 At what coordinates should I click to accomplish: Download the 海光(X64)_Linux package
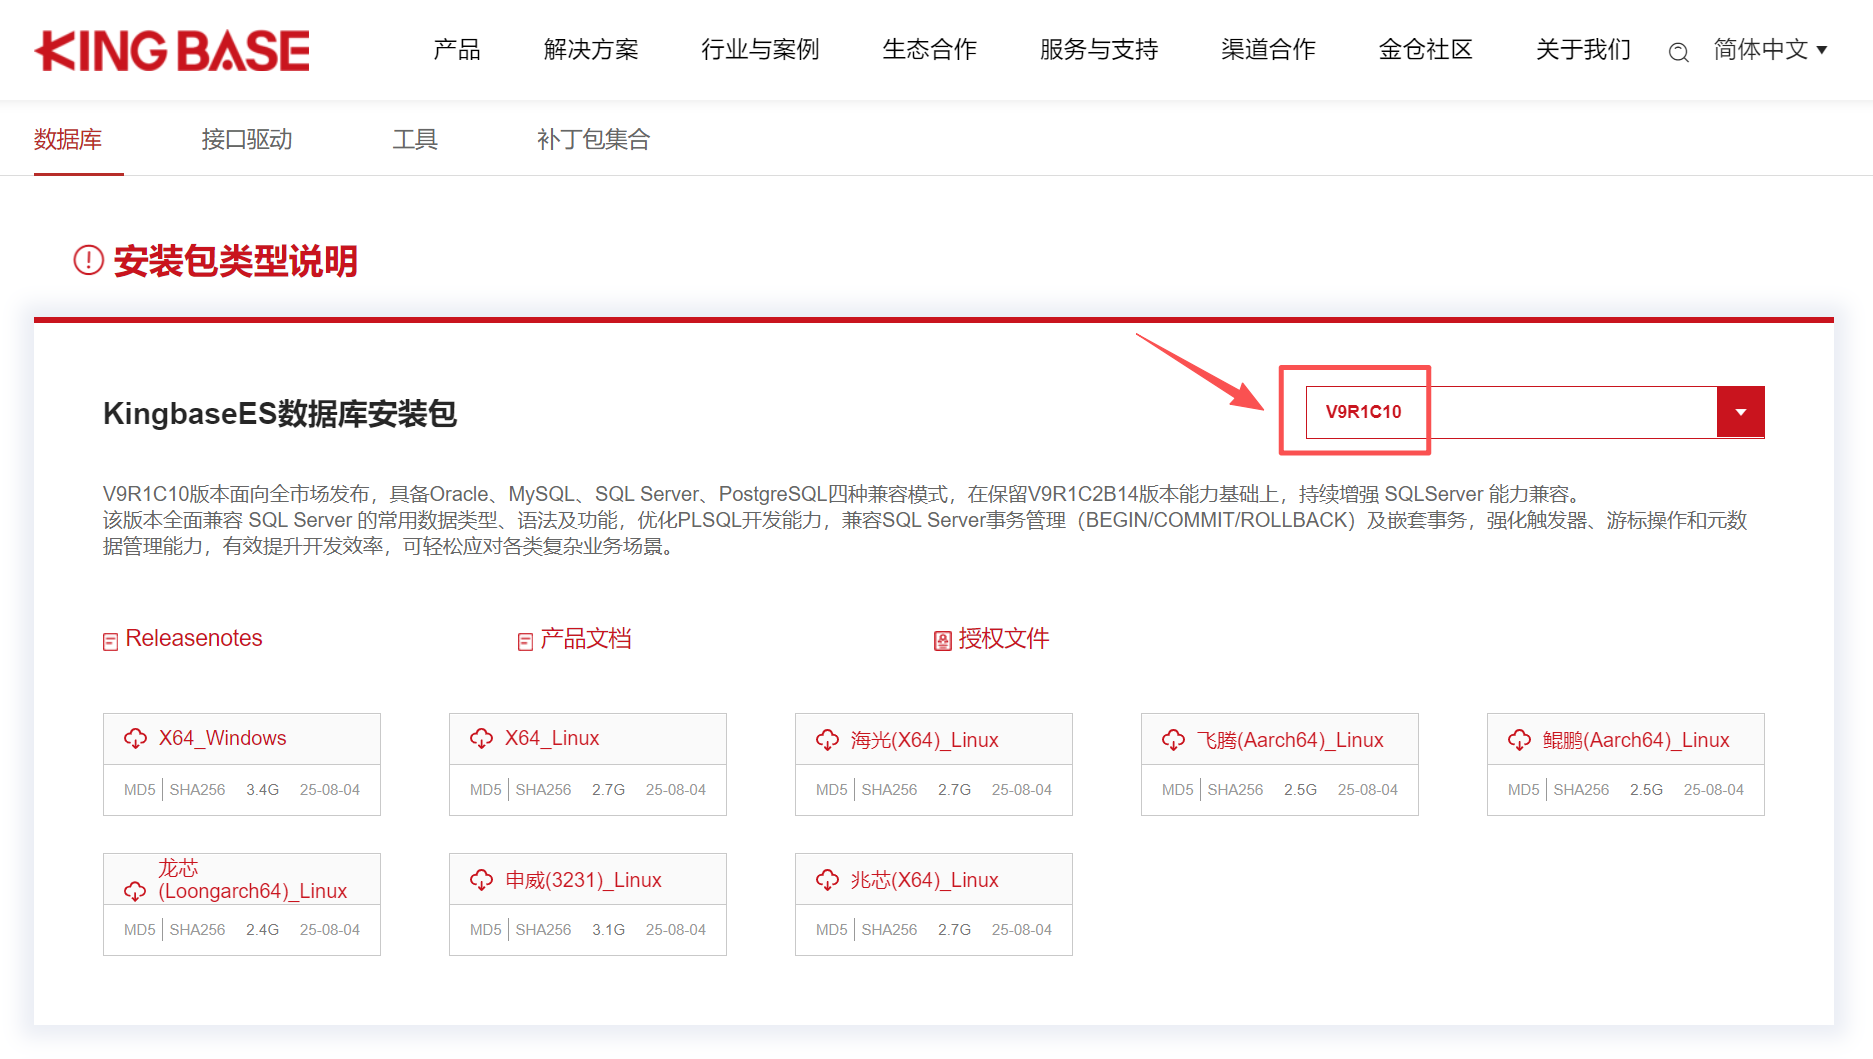pyautogui.click(x=925, y=739)
